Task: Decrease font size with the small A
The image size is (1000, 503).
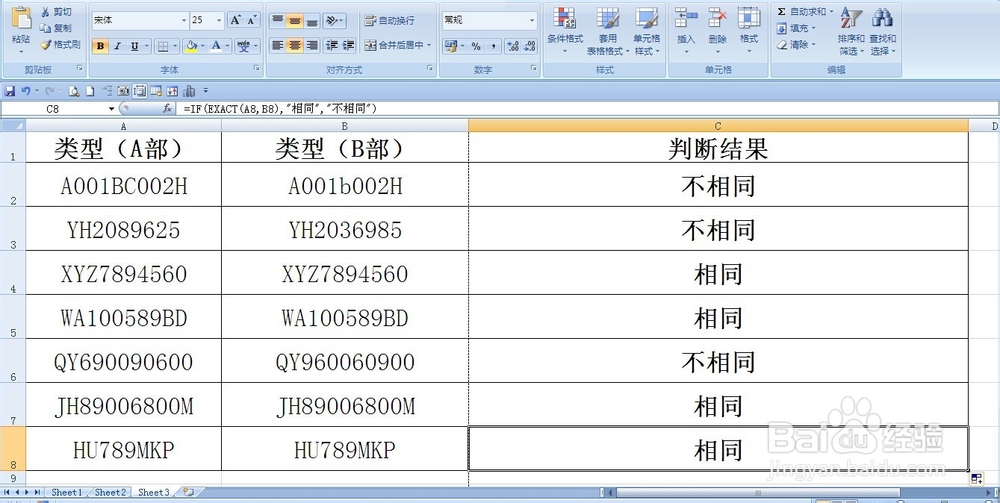Action: click(x=252, y=20)
